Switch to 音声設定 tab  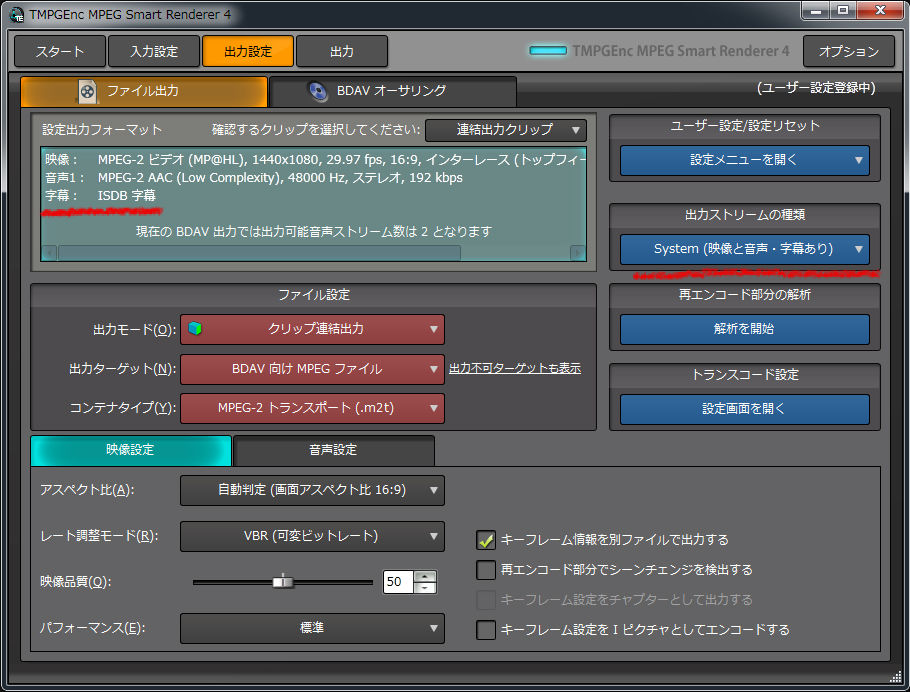coord(334,450)
